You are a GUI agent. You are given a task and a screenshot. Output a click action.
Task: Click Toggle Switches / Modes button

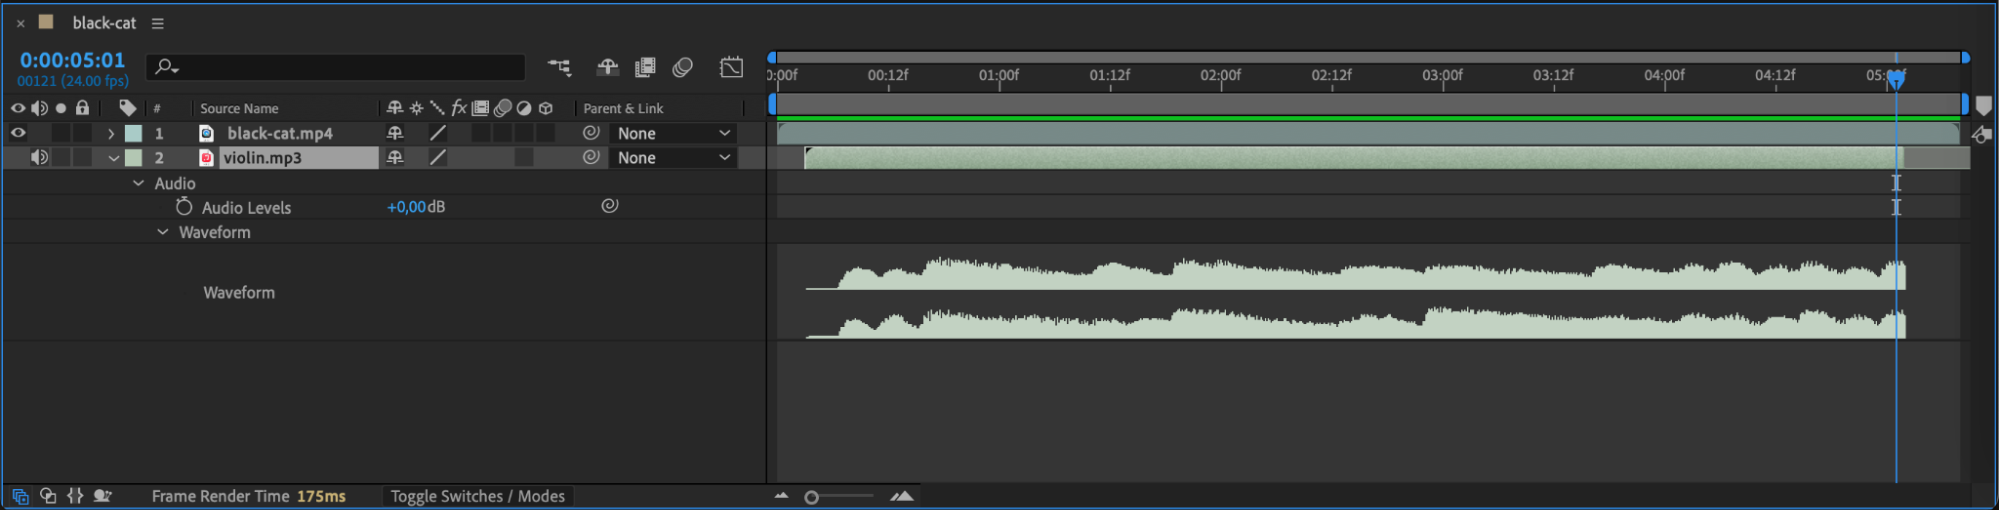click(477, 496)
